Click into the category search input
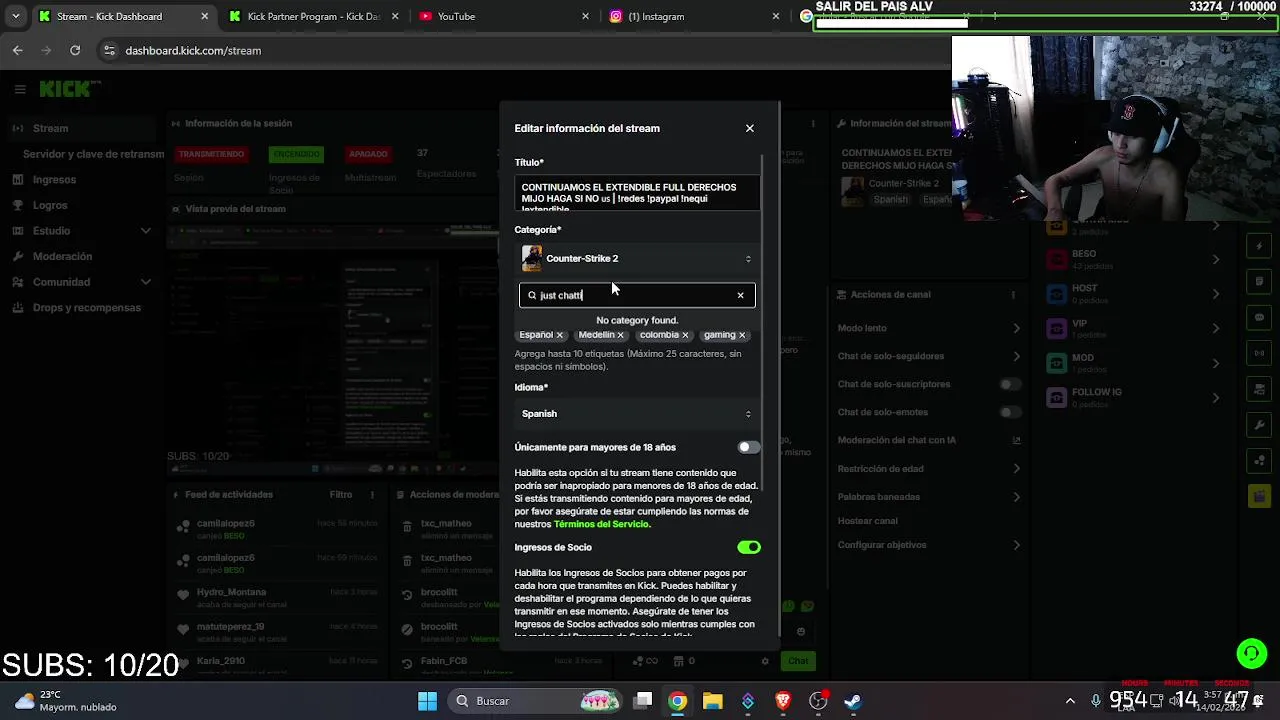 coord(636,295)
